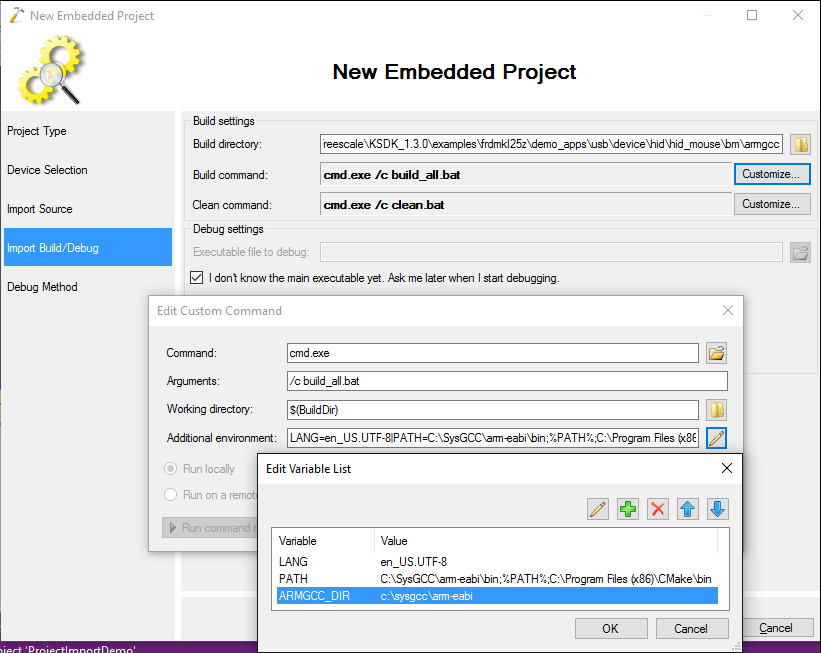Open the Project Type page
Viewport: 821px width, 653px height.
click(x=37, y=131)
